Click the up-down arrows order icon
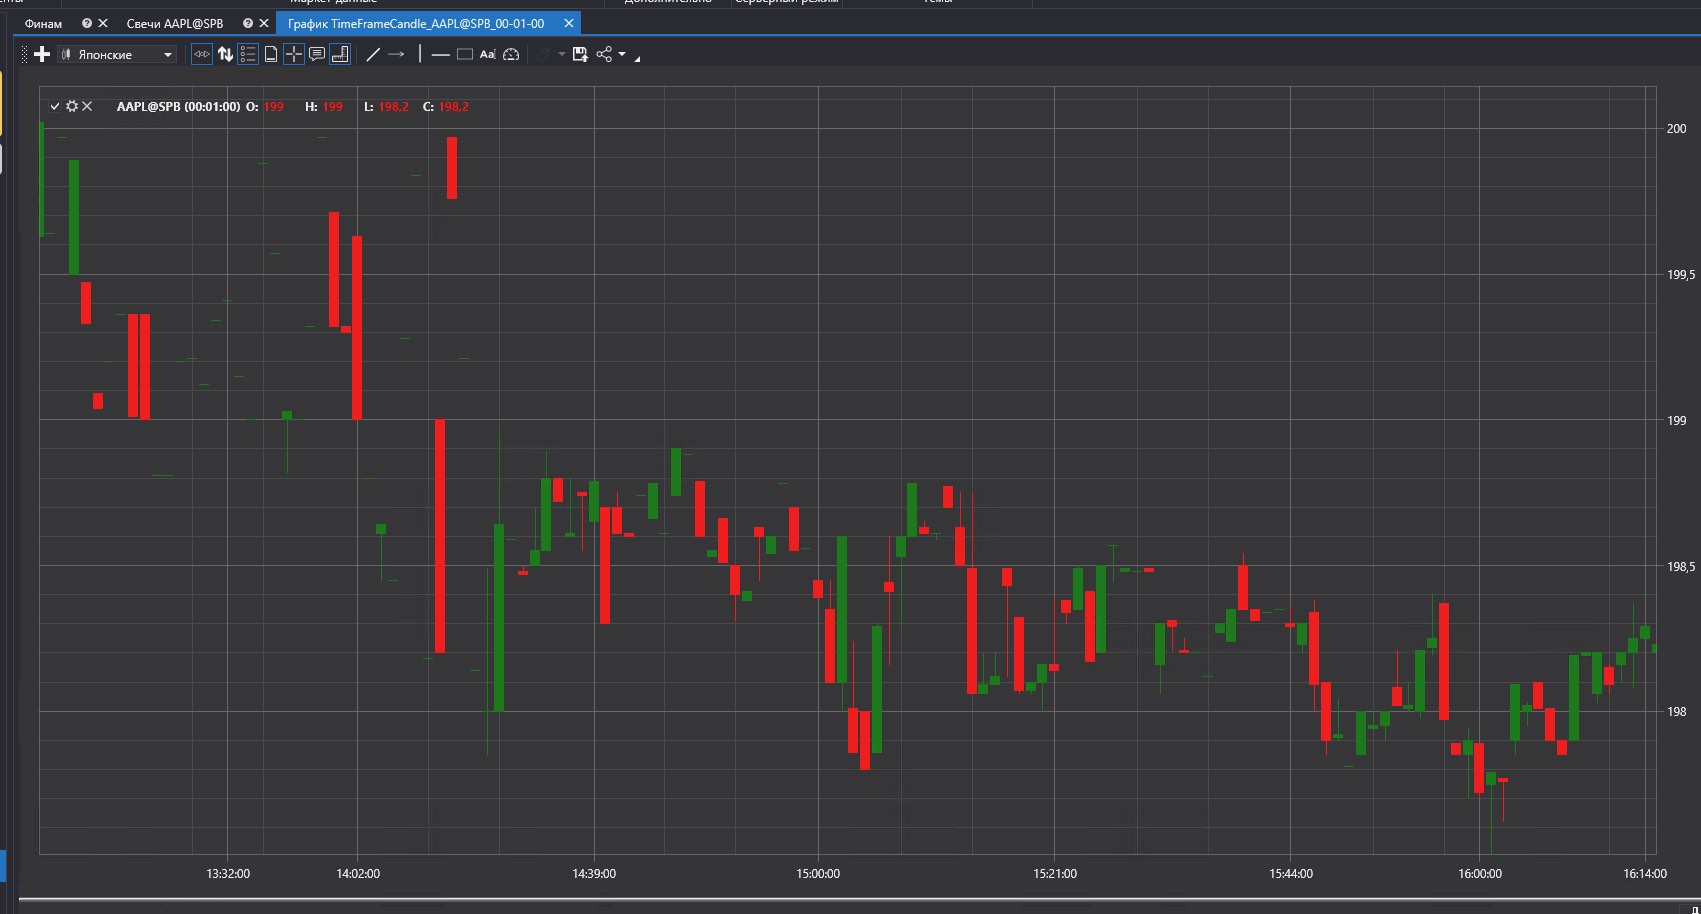Image resolution: width=1701 pixels, height=914 pixels. (225, 54)
